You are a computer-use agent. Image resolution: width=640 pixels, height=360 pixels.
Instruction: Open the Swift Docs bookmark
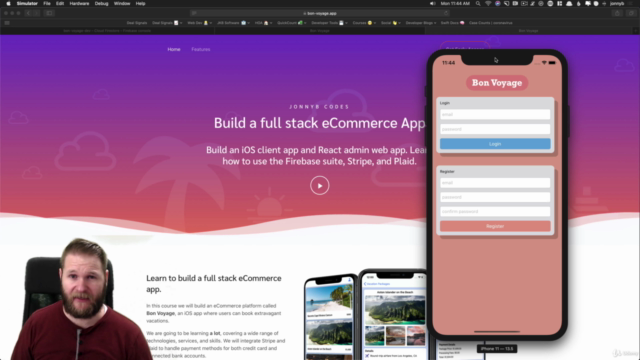452,23
